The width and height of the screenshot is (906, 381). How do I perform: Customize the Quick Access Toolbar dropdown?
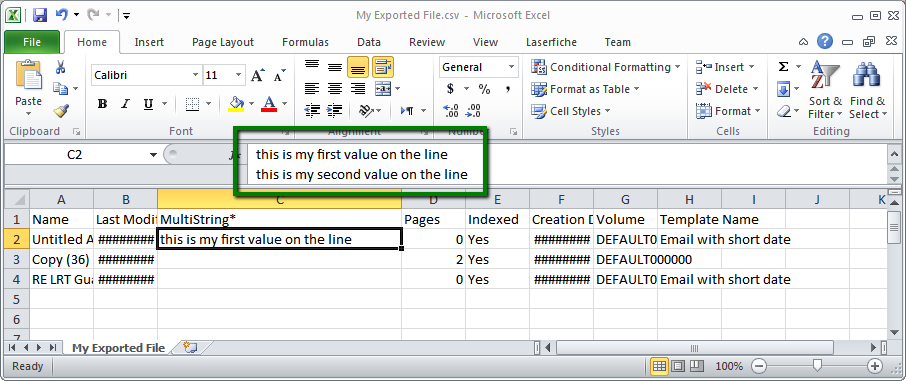pyautogui.click(x=127, y=16)
